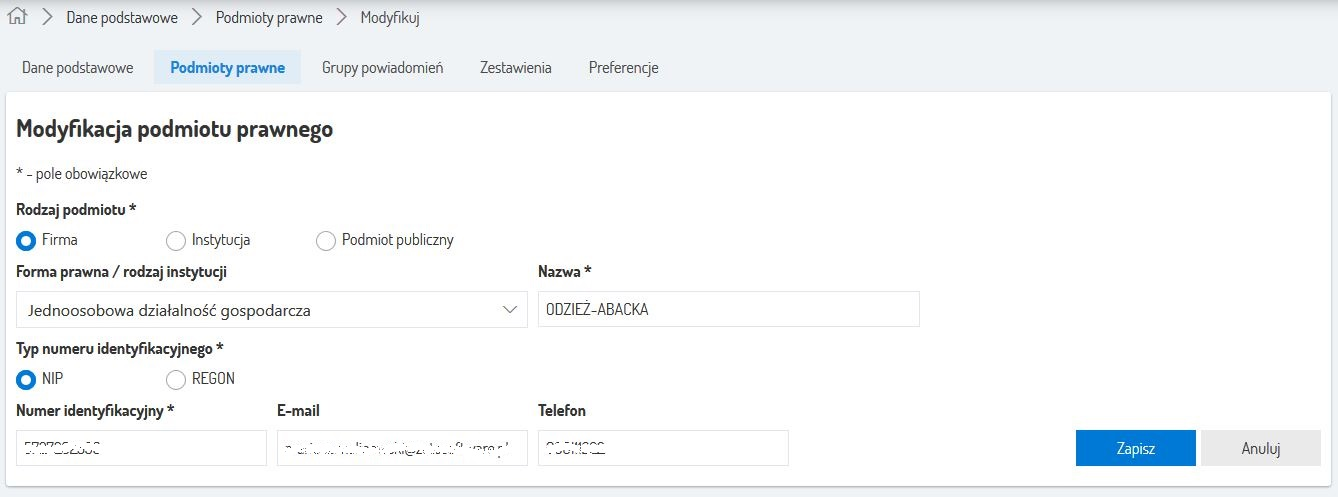Screen dimensions: 1338x497
Task: Click the home icon in the breadcrumb
Action: click(x=17, y=17)
